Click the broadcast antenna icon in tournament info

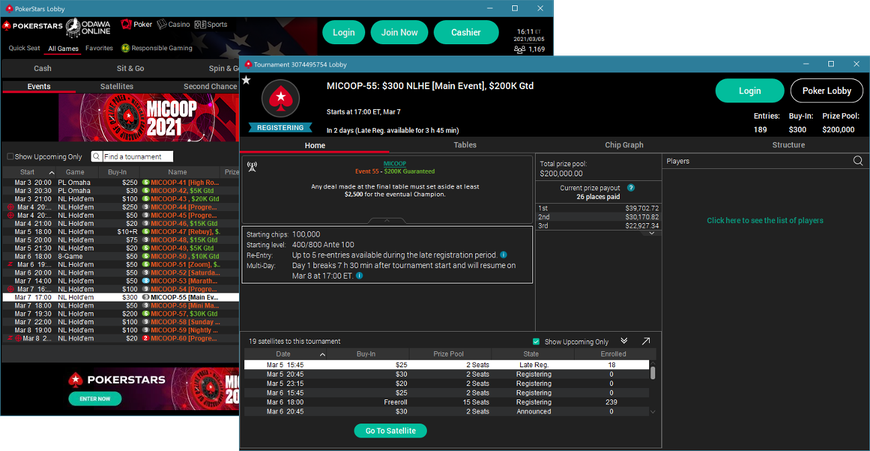252,166
